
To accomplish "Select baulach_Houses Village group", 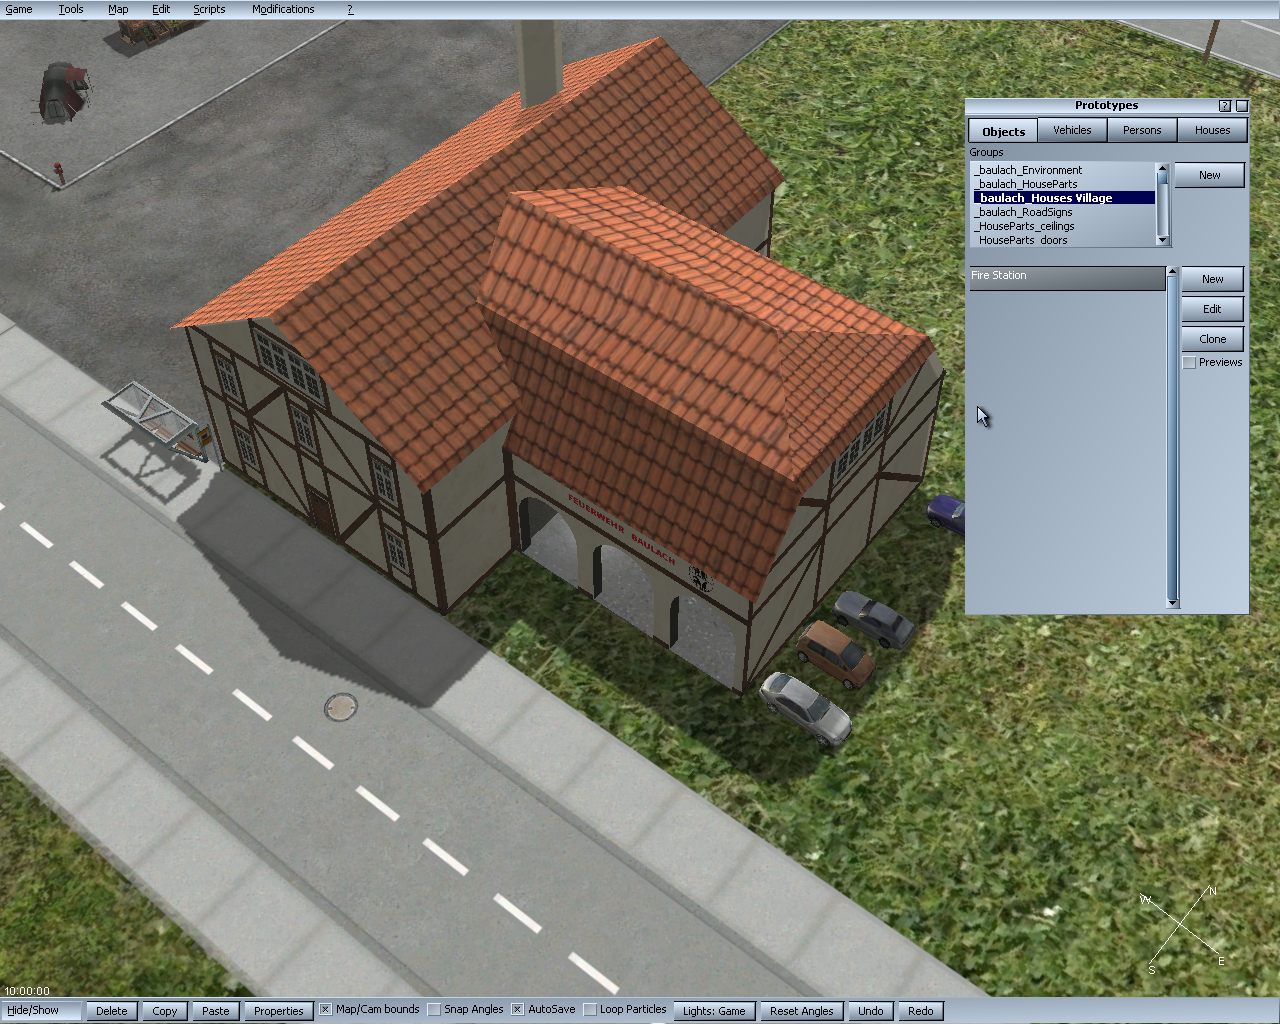I will [x=1064, y=198].
